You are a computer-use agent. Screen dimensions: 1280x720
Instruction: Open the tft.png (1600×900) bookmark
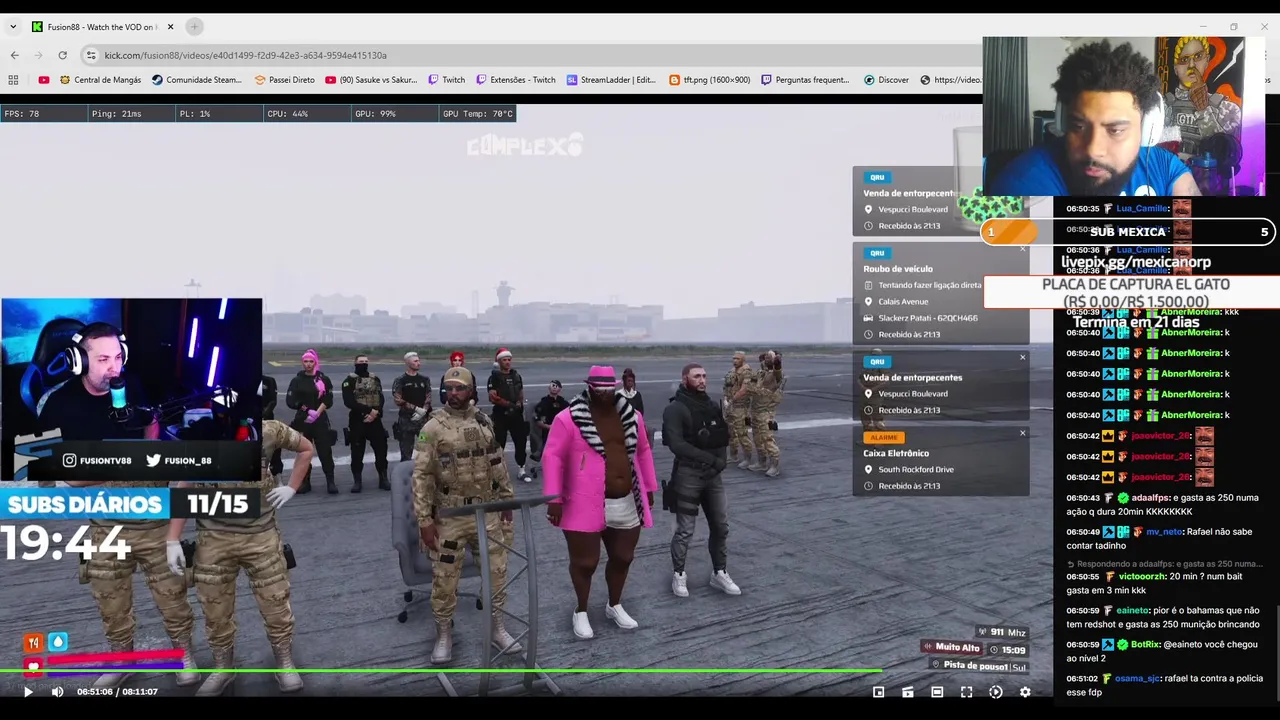point(710,80)
